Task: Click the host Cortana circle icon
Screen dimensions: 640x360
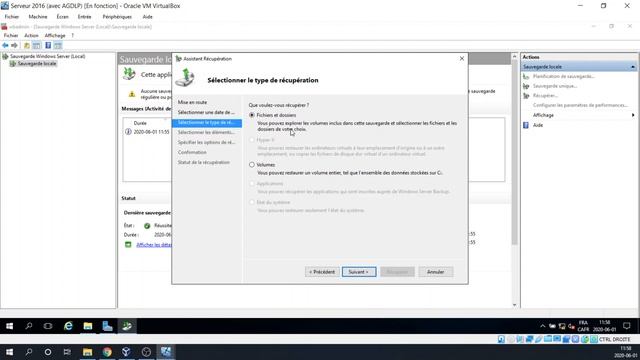Action: (x=48, y=352)
